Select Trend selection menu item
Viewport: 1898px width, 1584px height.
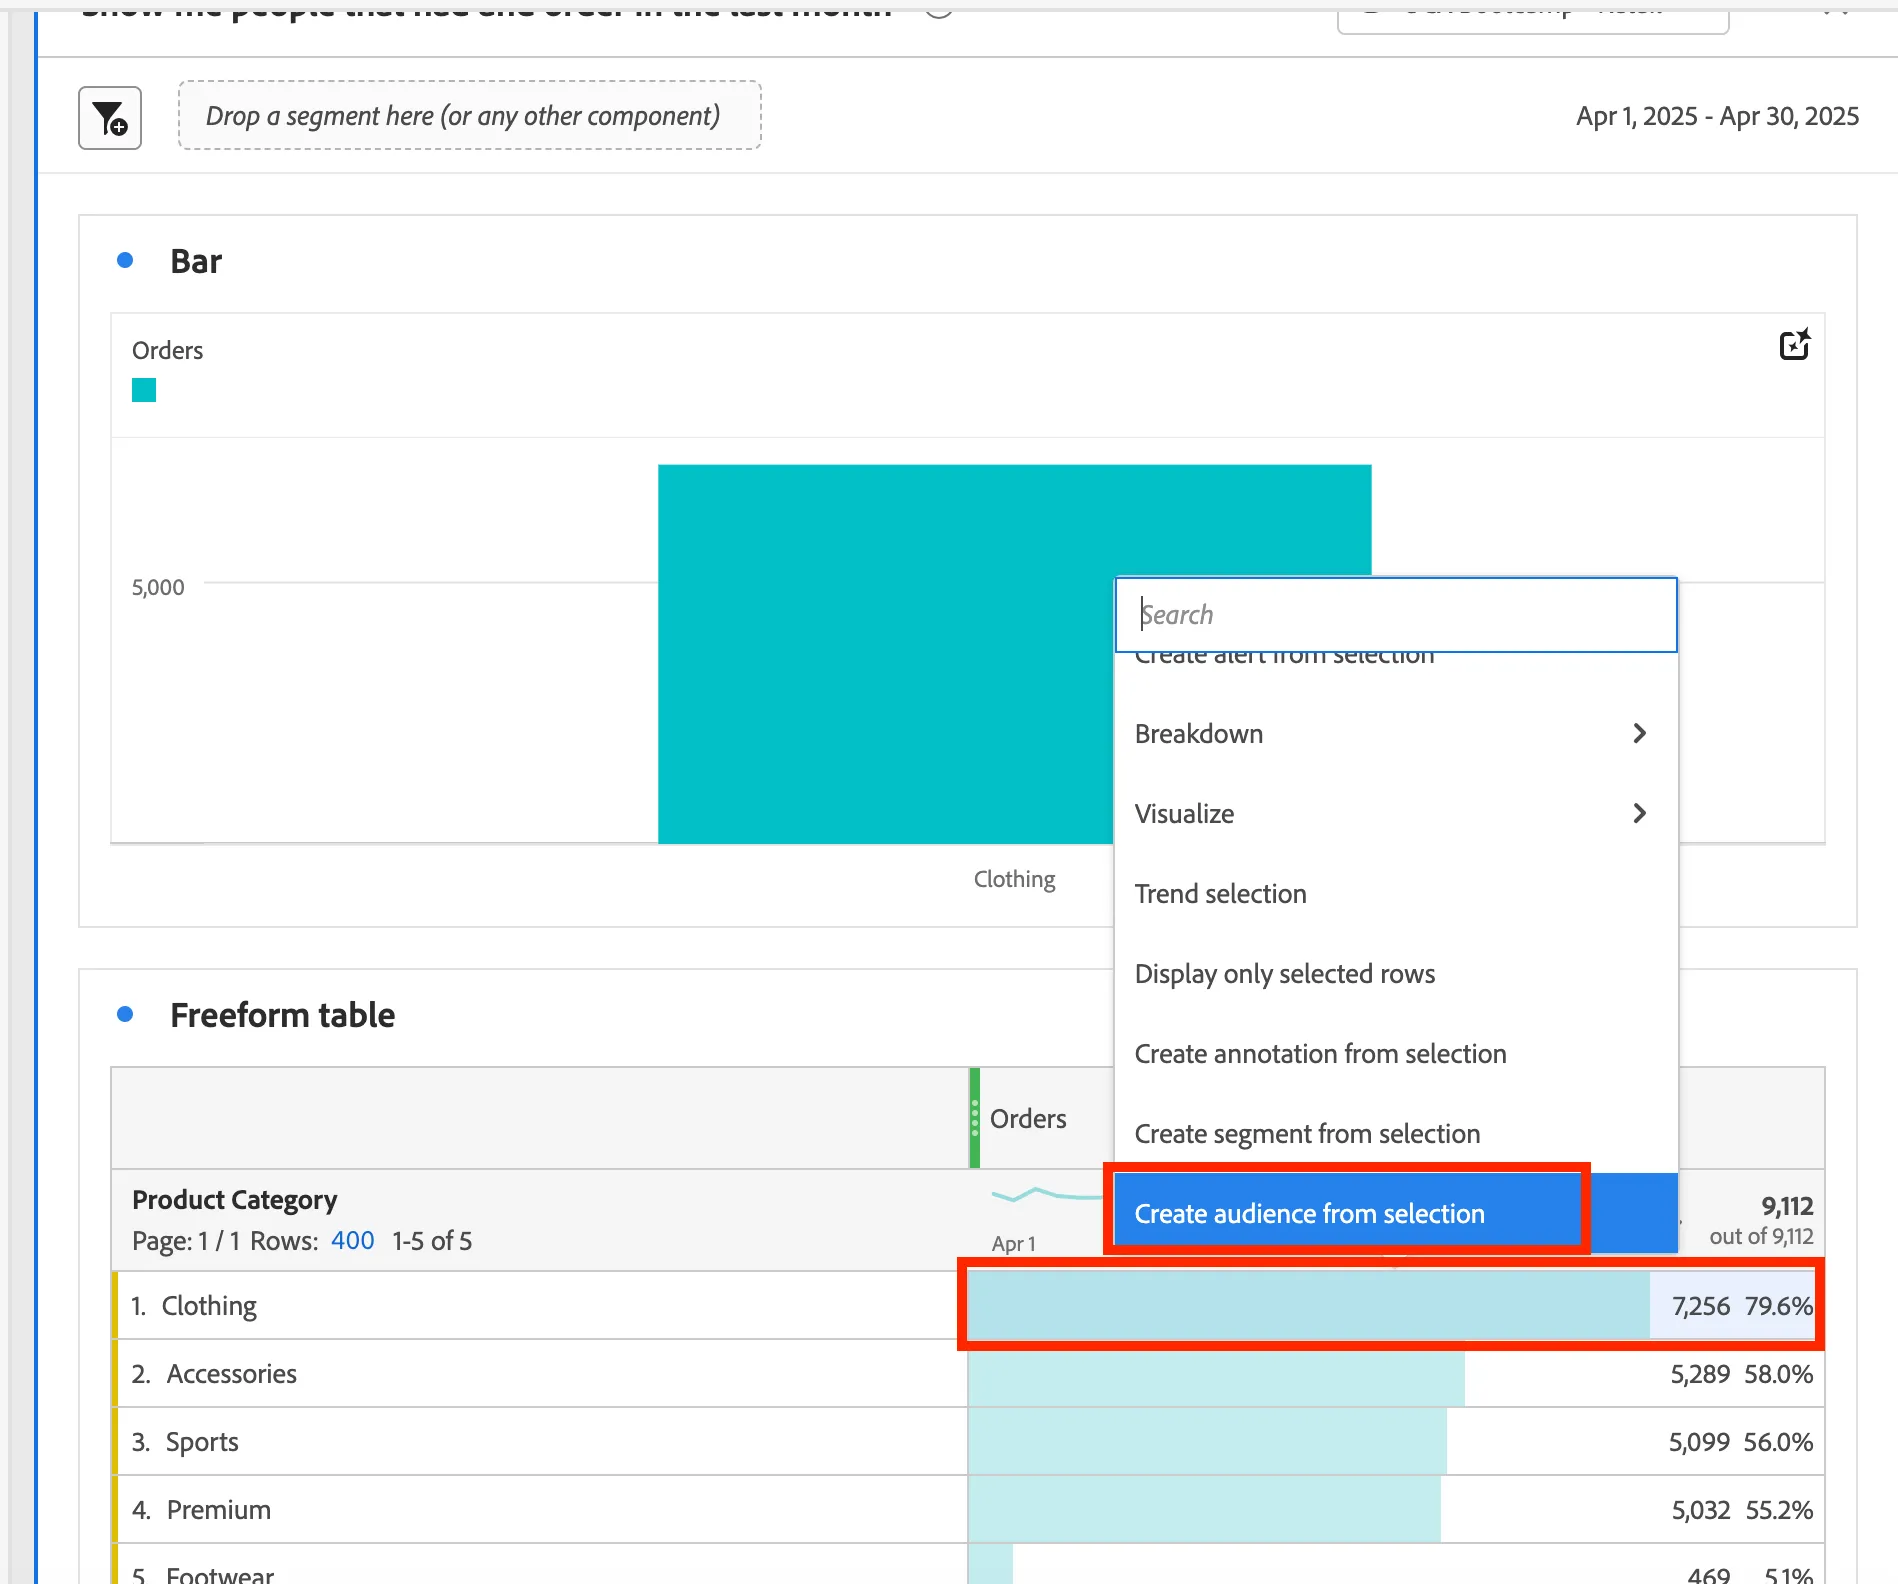coord(1396,893)
